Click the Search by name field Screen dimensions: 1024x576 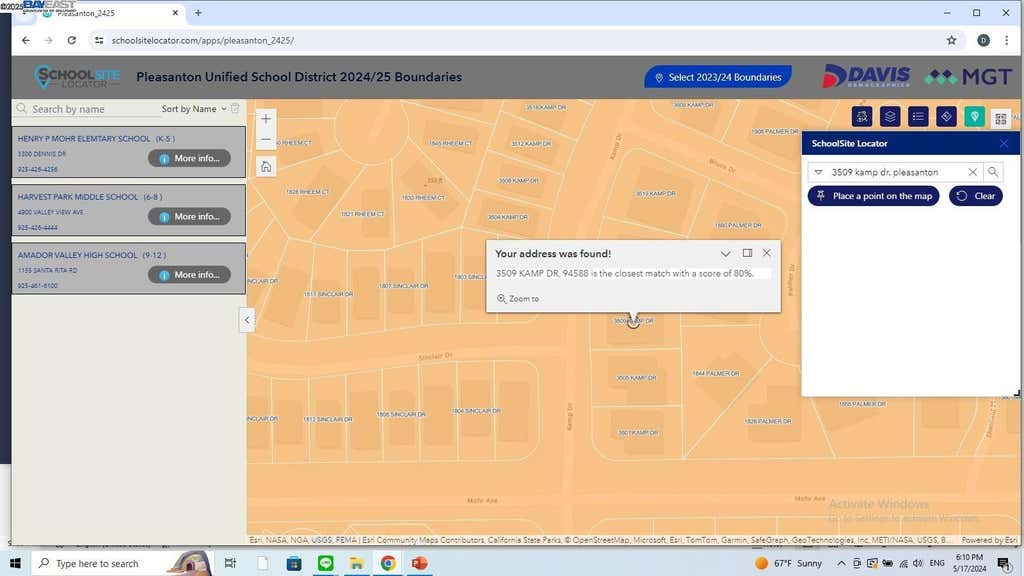[x=89, y=109]
